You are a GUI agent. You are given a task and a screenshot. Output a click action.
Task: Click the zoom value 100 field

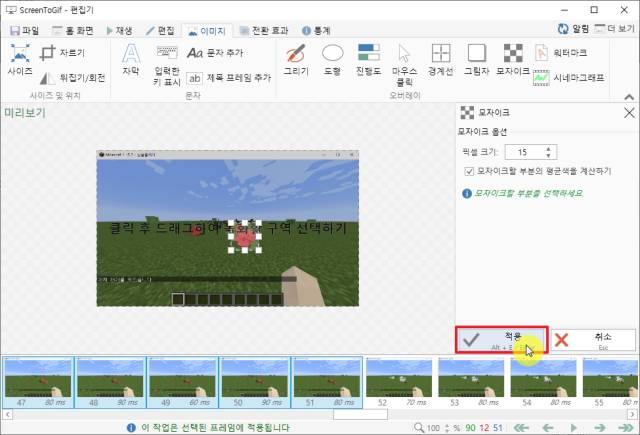tap(433, 428)
